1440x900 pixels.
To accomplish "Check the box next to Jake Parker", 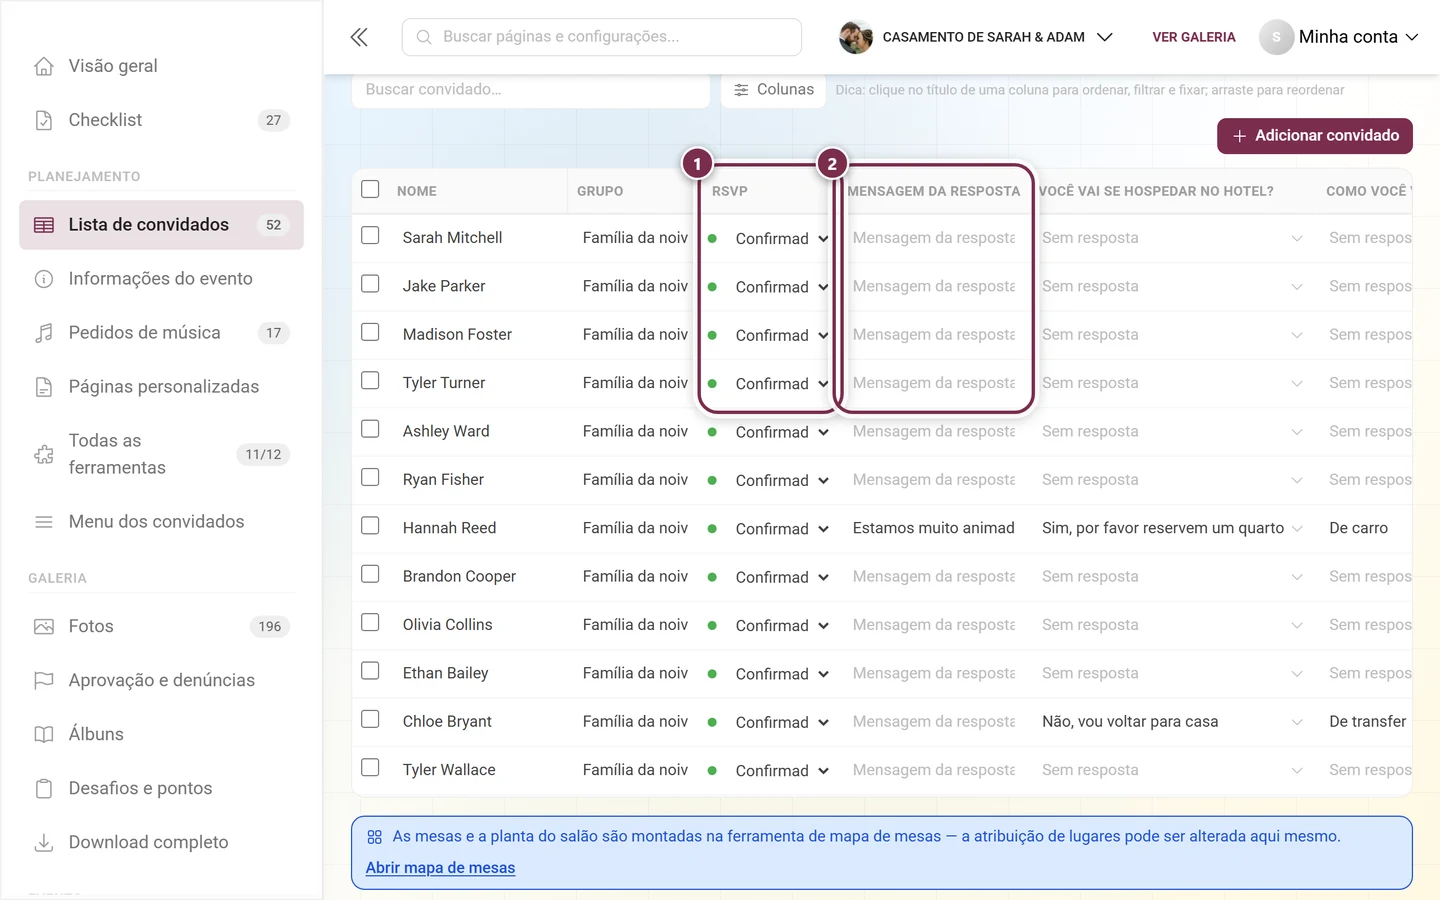I will pyautogui.click(x=370, y=284).
